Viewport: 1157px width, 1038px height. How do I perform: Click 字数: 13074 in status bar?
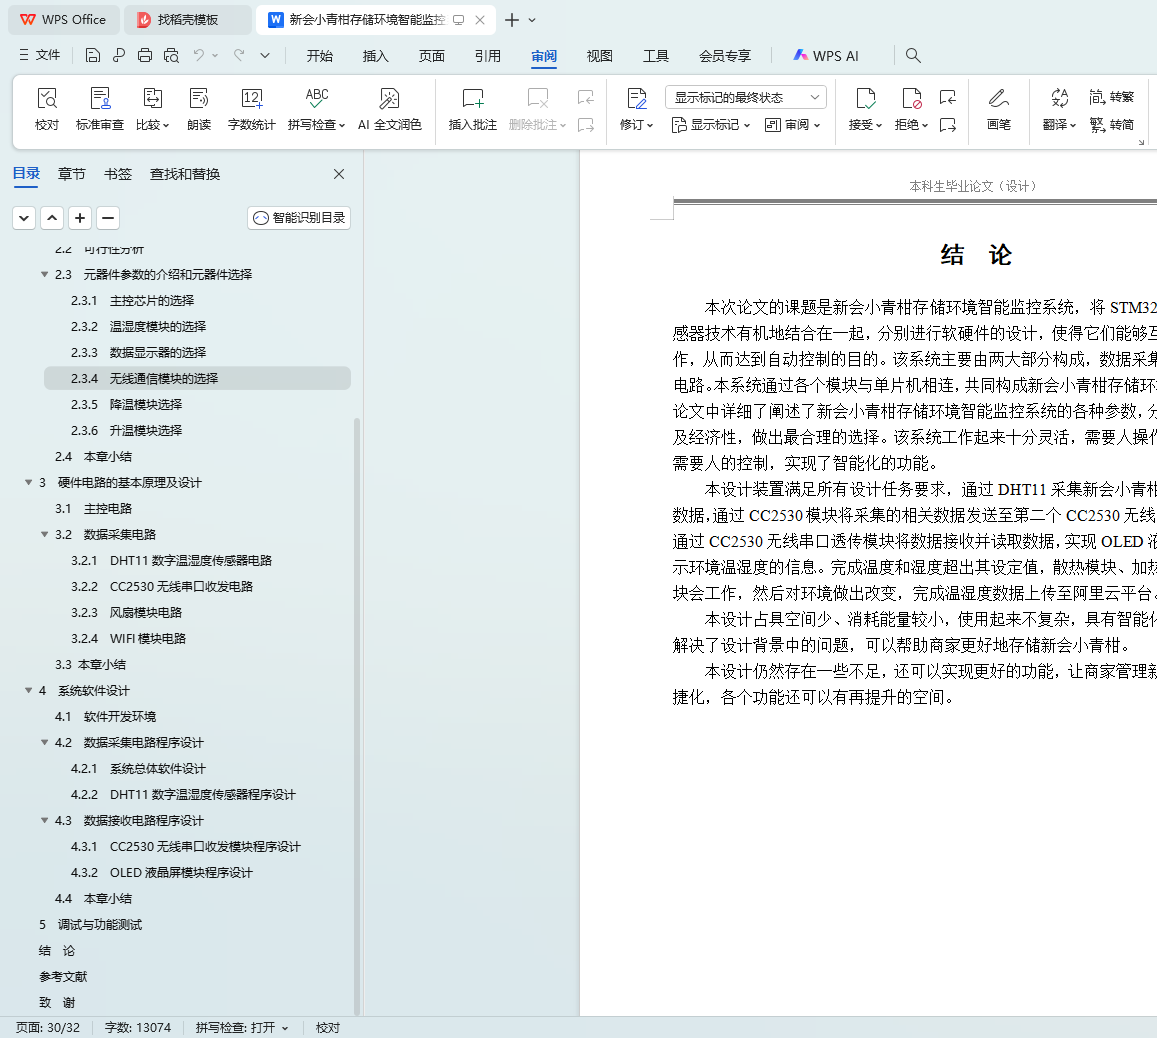tap(138, 1028)
